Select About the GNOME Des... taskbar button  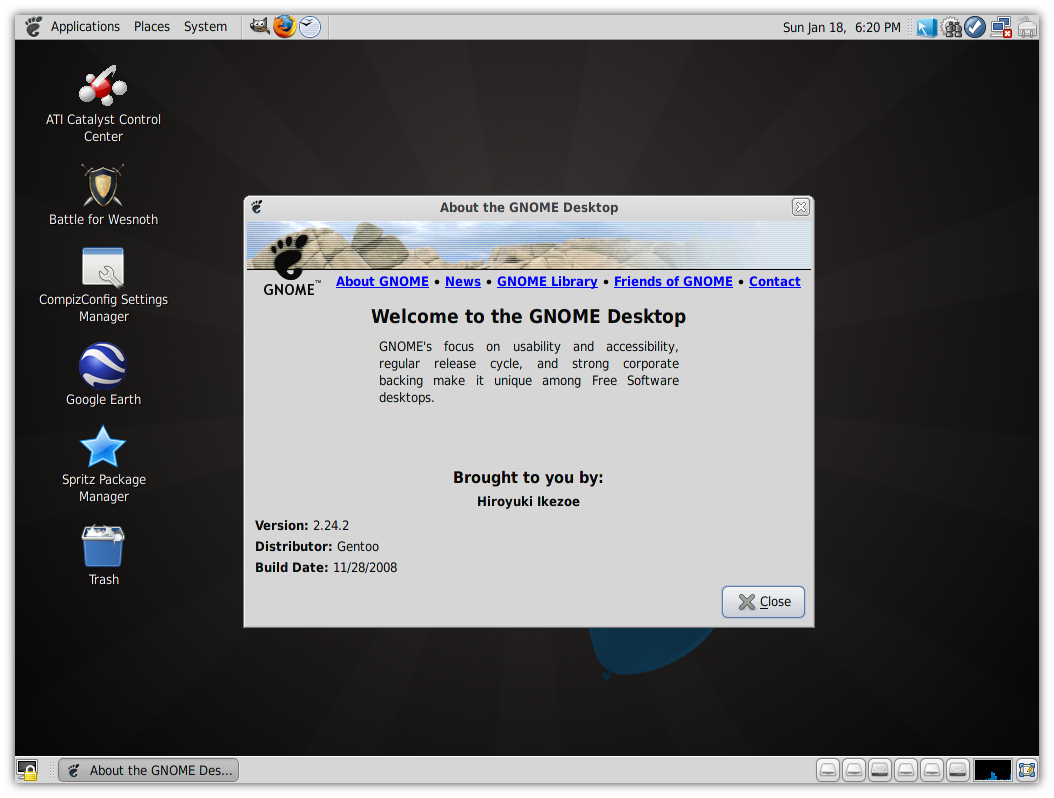149,770
